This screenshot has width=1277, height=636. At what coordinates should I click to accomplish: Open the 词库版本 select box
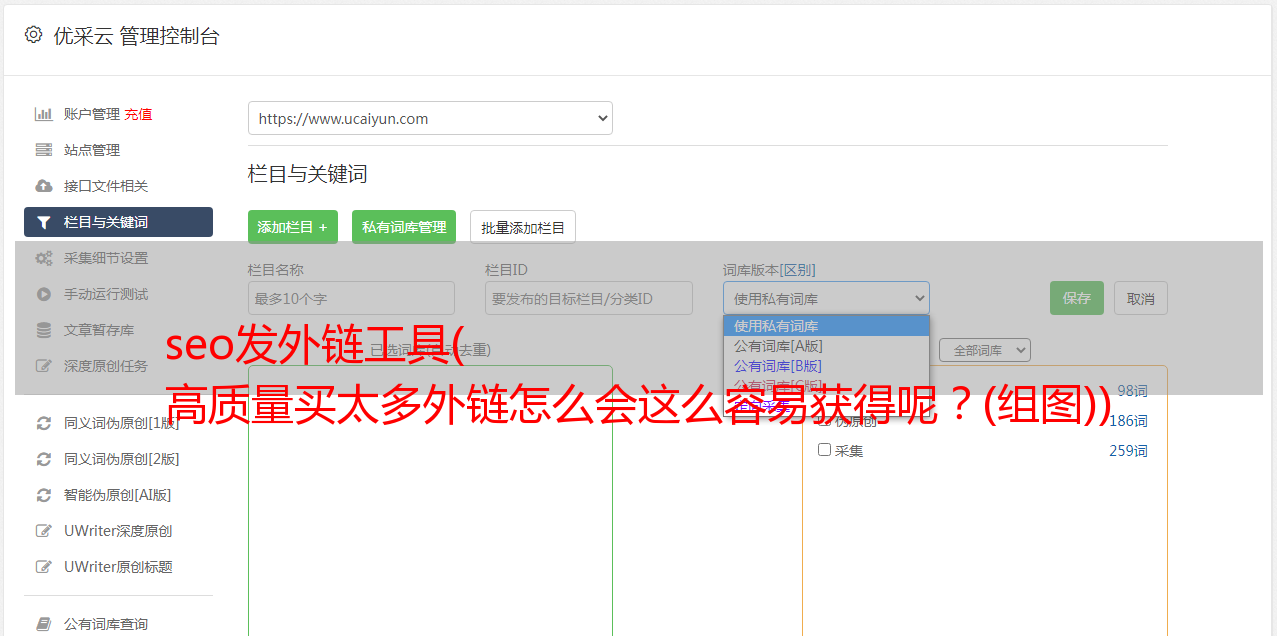826,298
